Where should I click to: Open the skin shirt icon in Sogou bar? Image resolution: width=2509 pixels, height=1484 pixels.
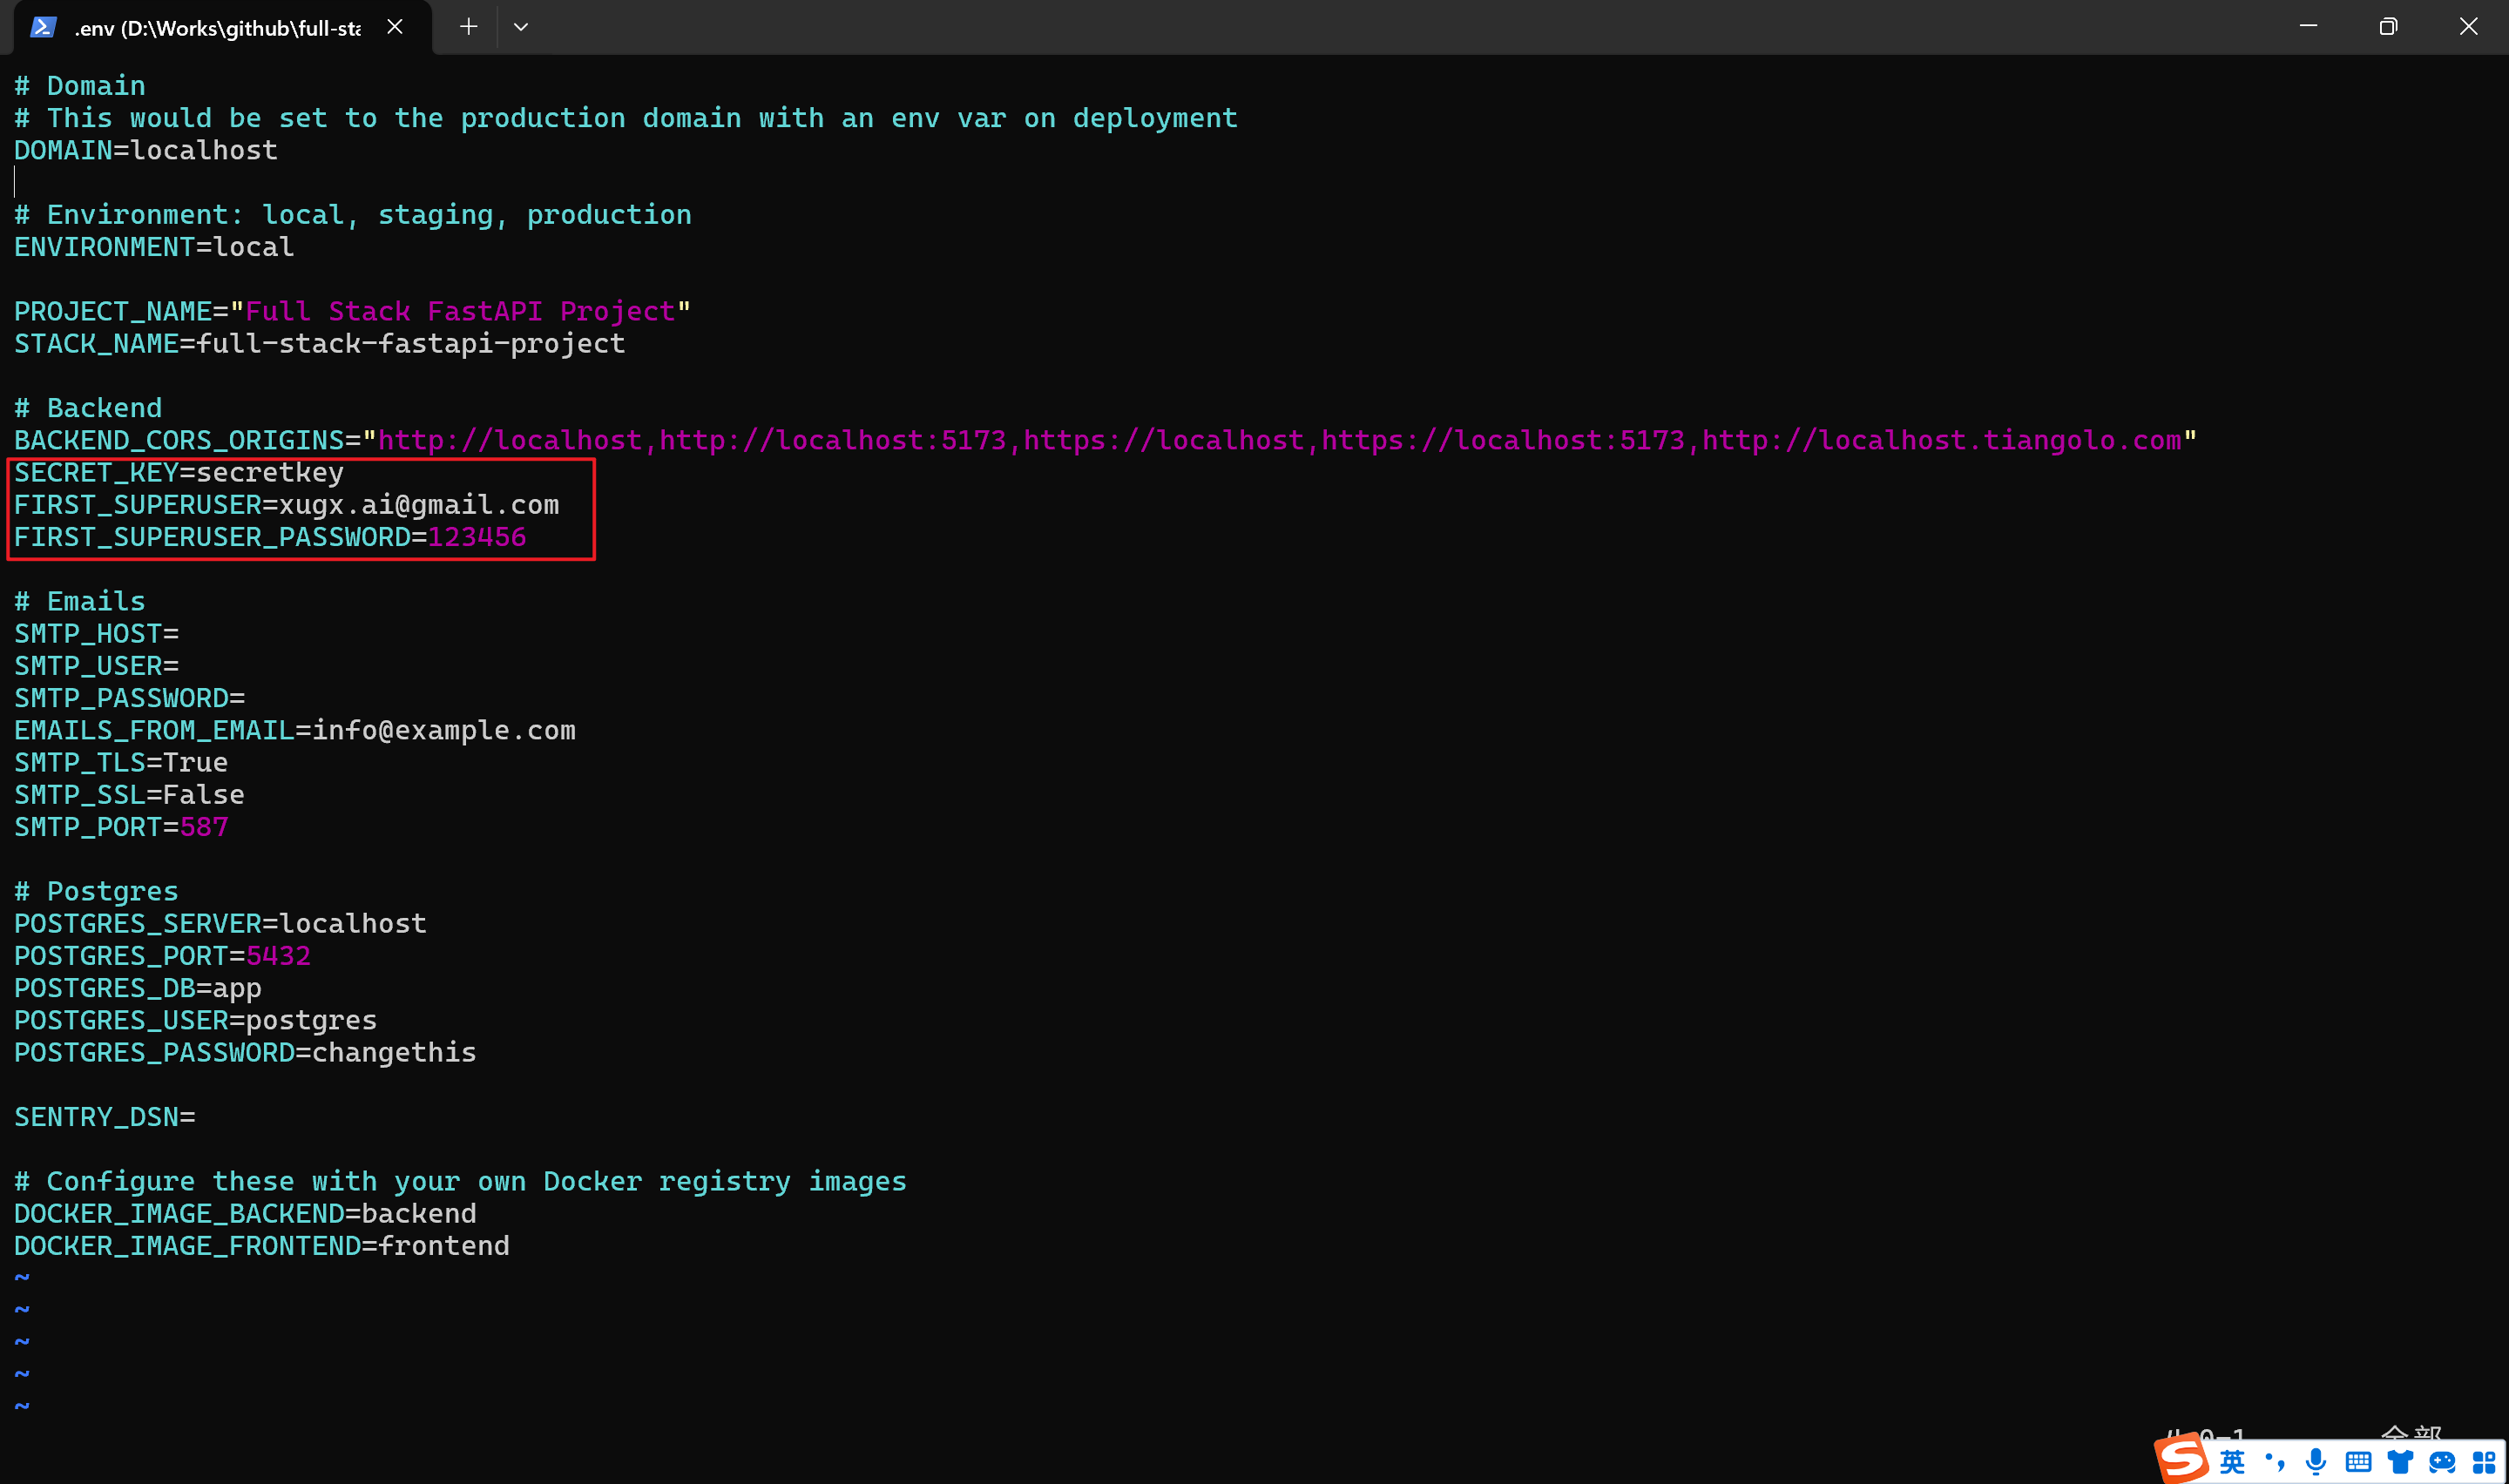(2400, 1463)
